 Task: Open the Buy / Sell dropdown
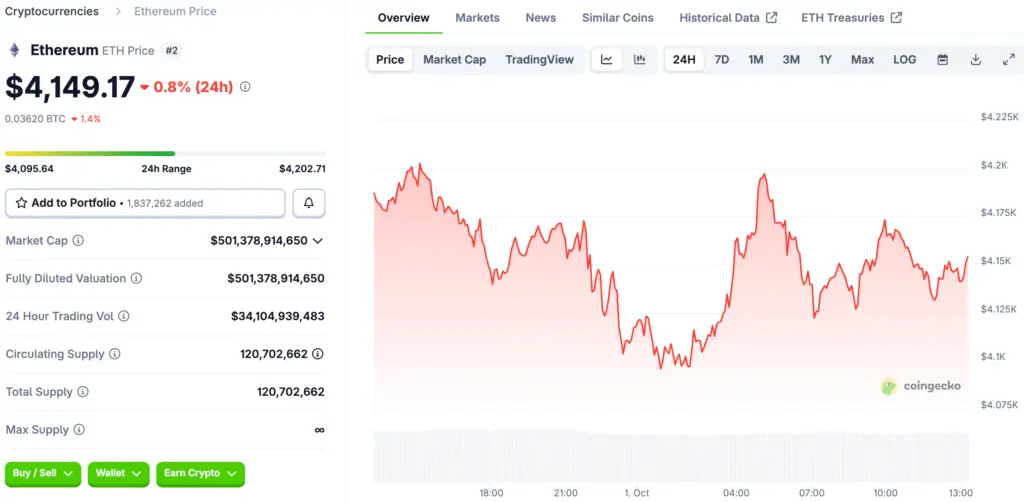pyautogui.click(x=43, y=473)
